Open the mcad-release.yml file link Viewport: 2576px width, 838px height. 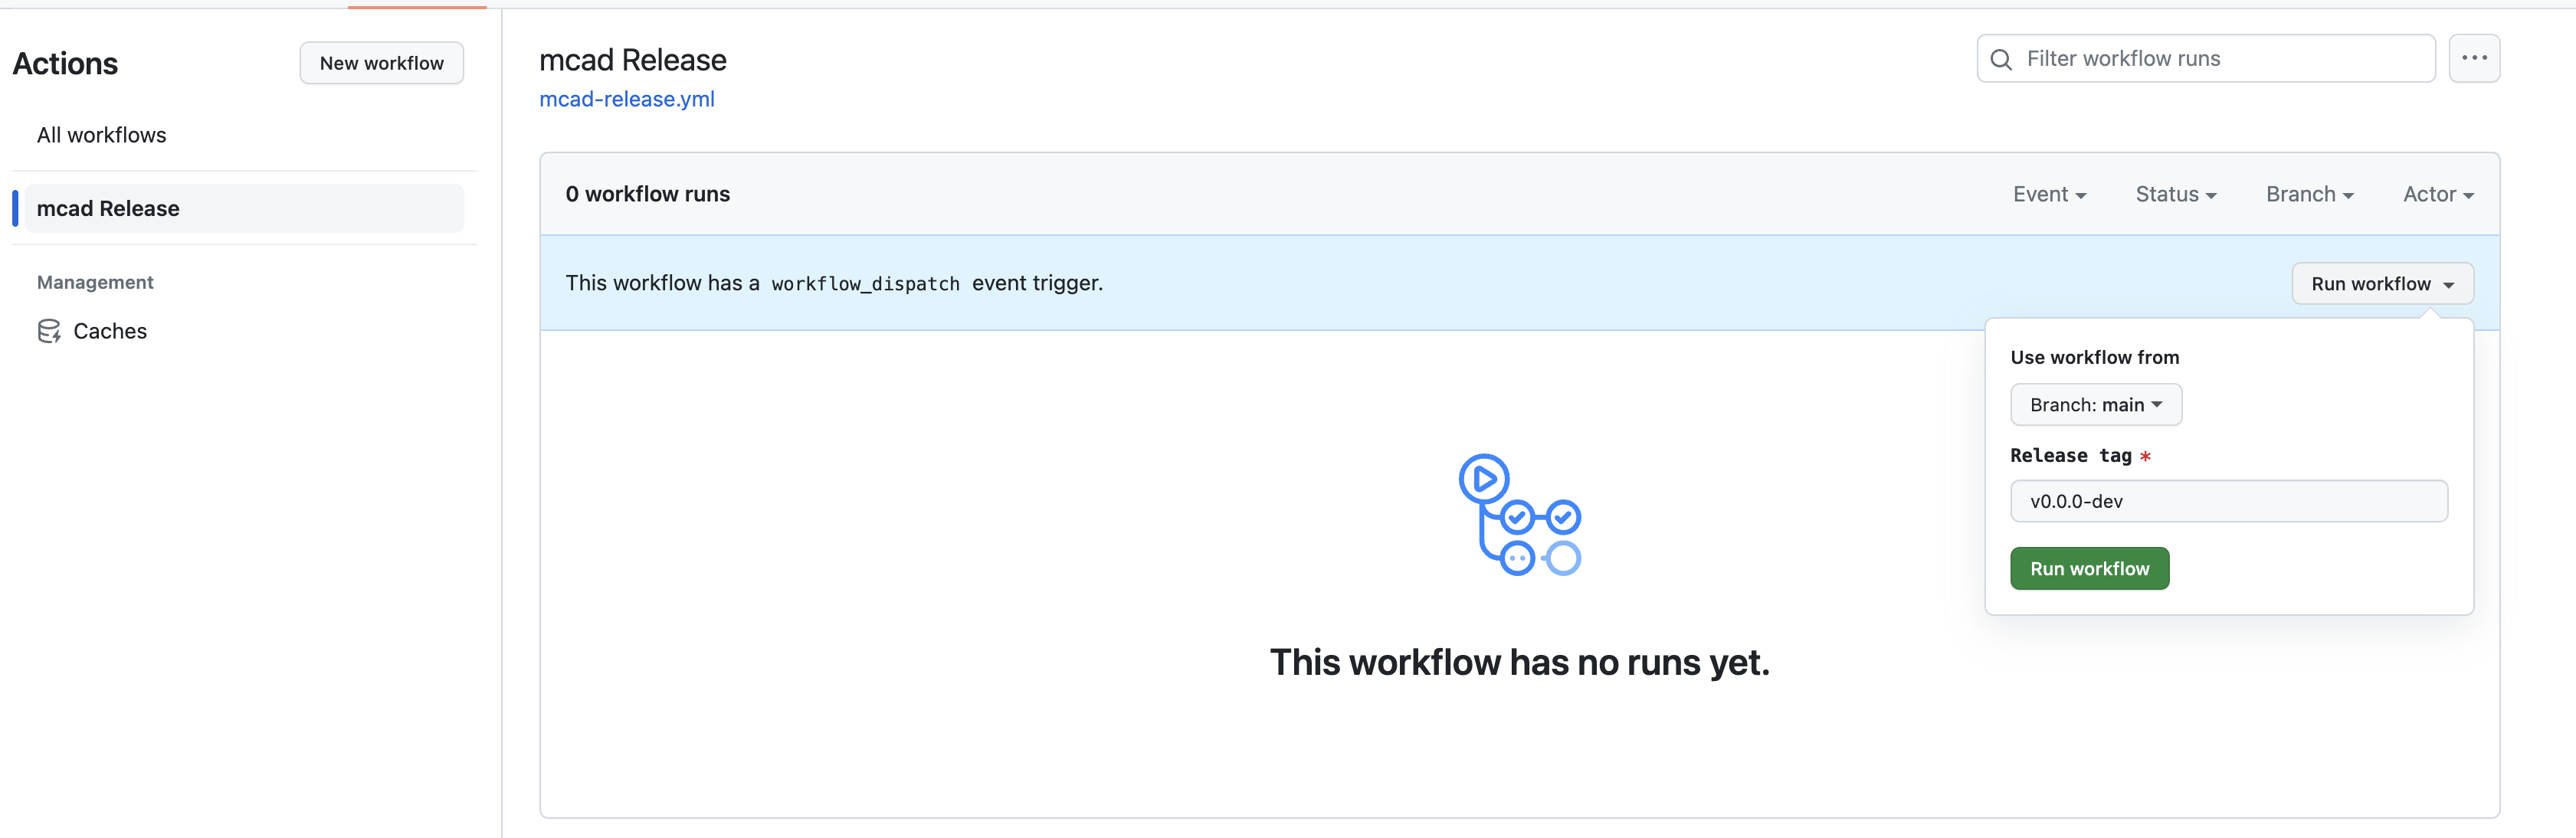click(x=626, y=99)
